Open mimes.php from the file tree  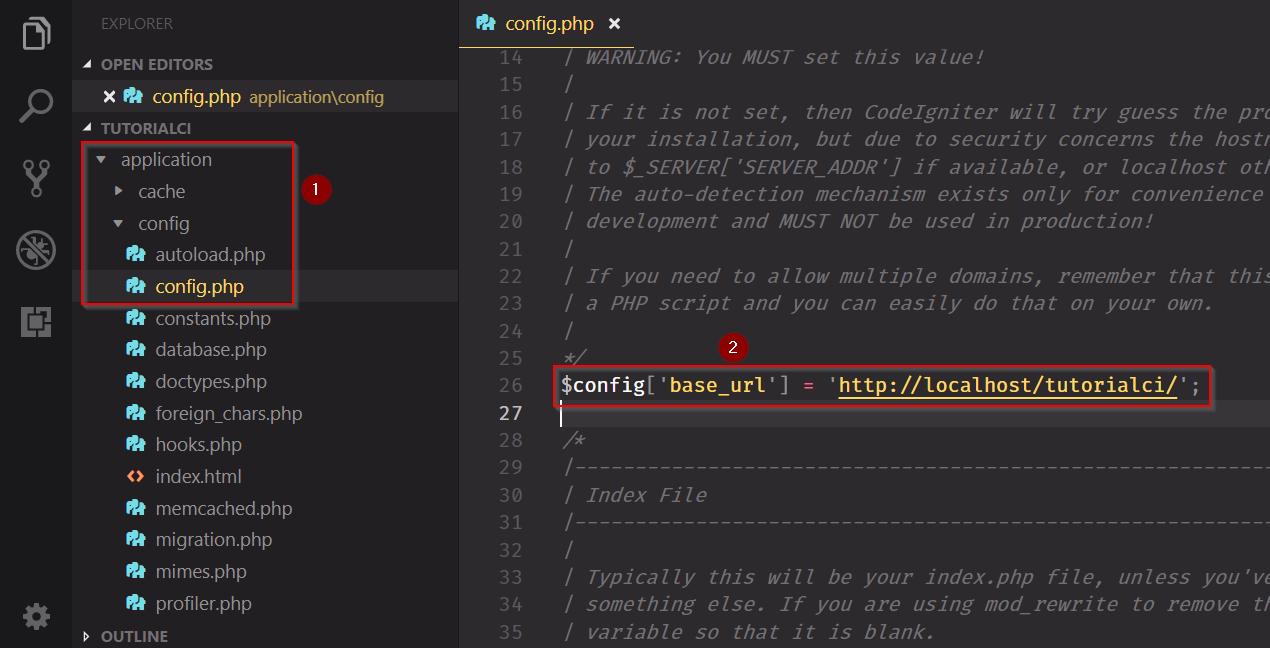[x=201, y=572]
